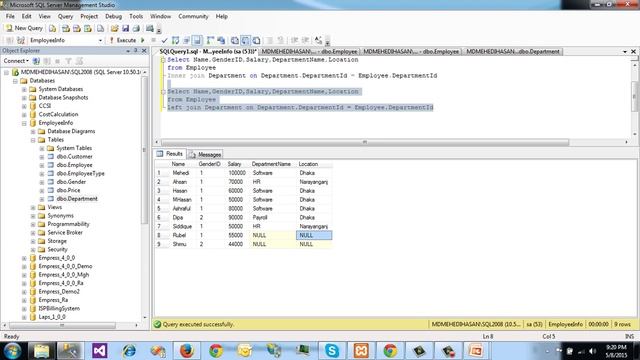Expand the Views folder
The width and height of the screenshot is (640, 360).
coord(33,207)
